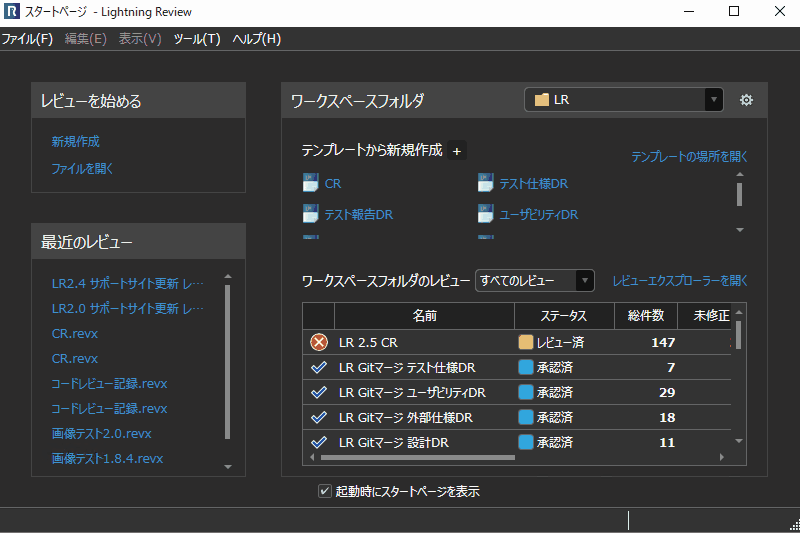Open recent review LR2.0 サポートサイト更新
Screen dimensions: 800x533
click(128, 309)
